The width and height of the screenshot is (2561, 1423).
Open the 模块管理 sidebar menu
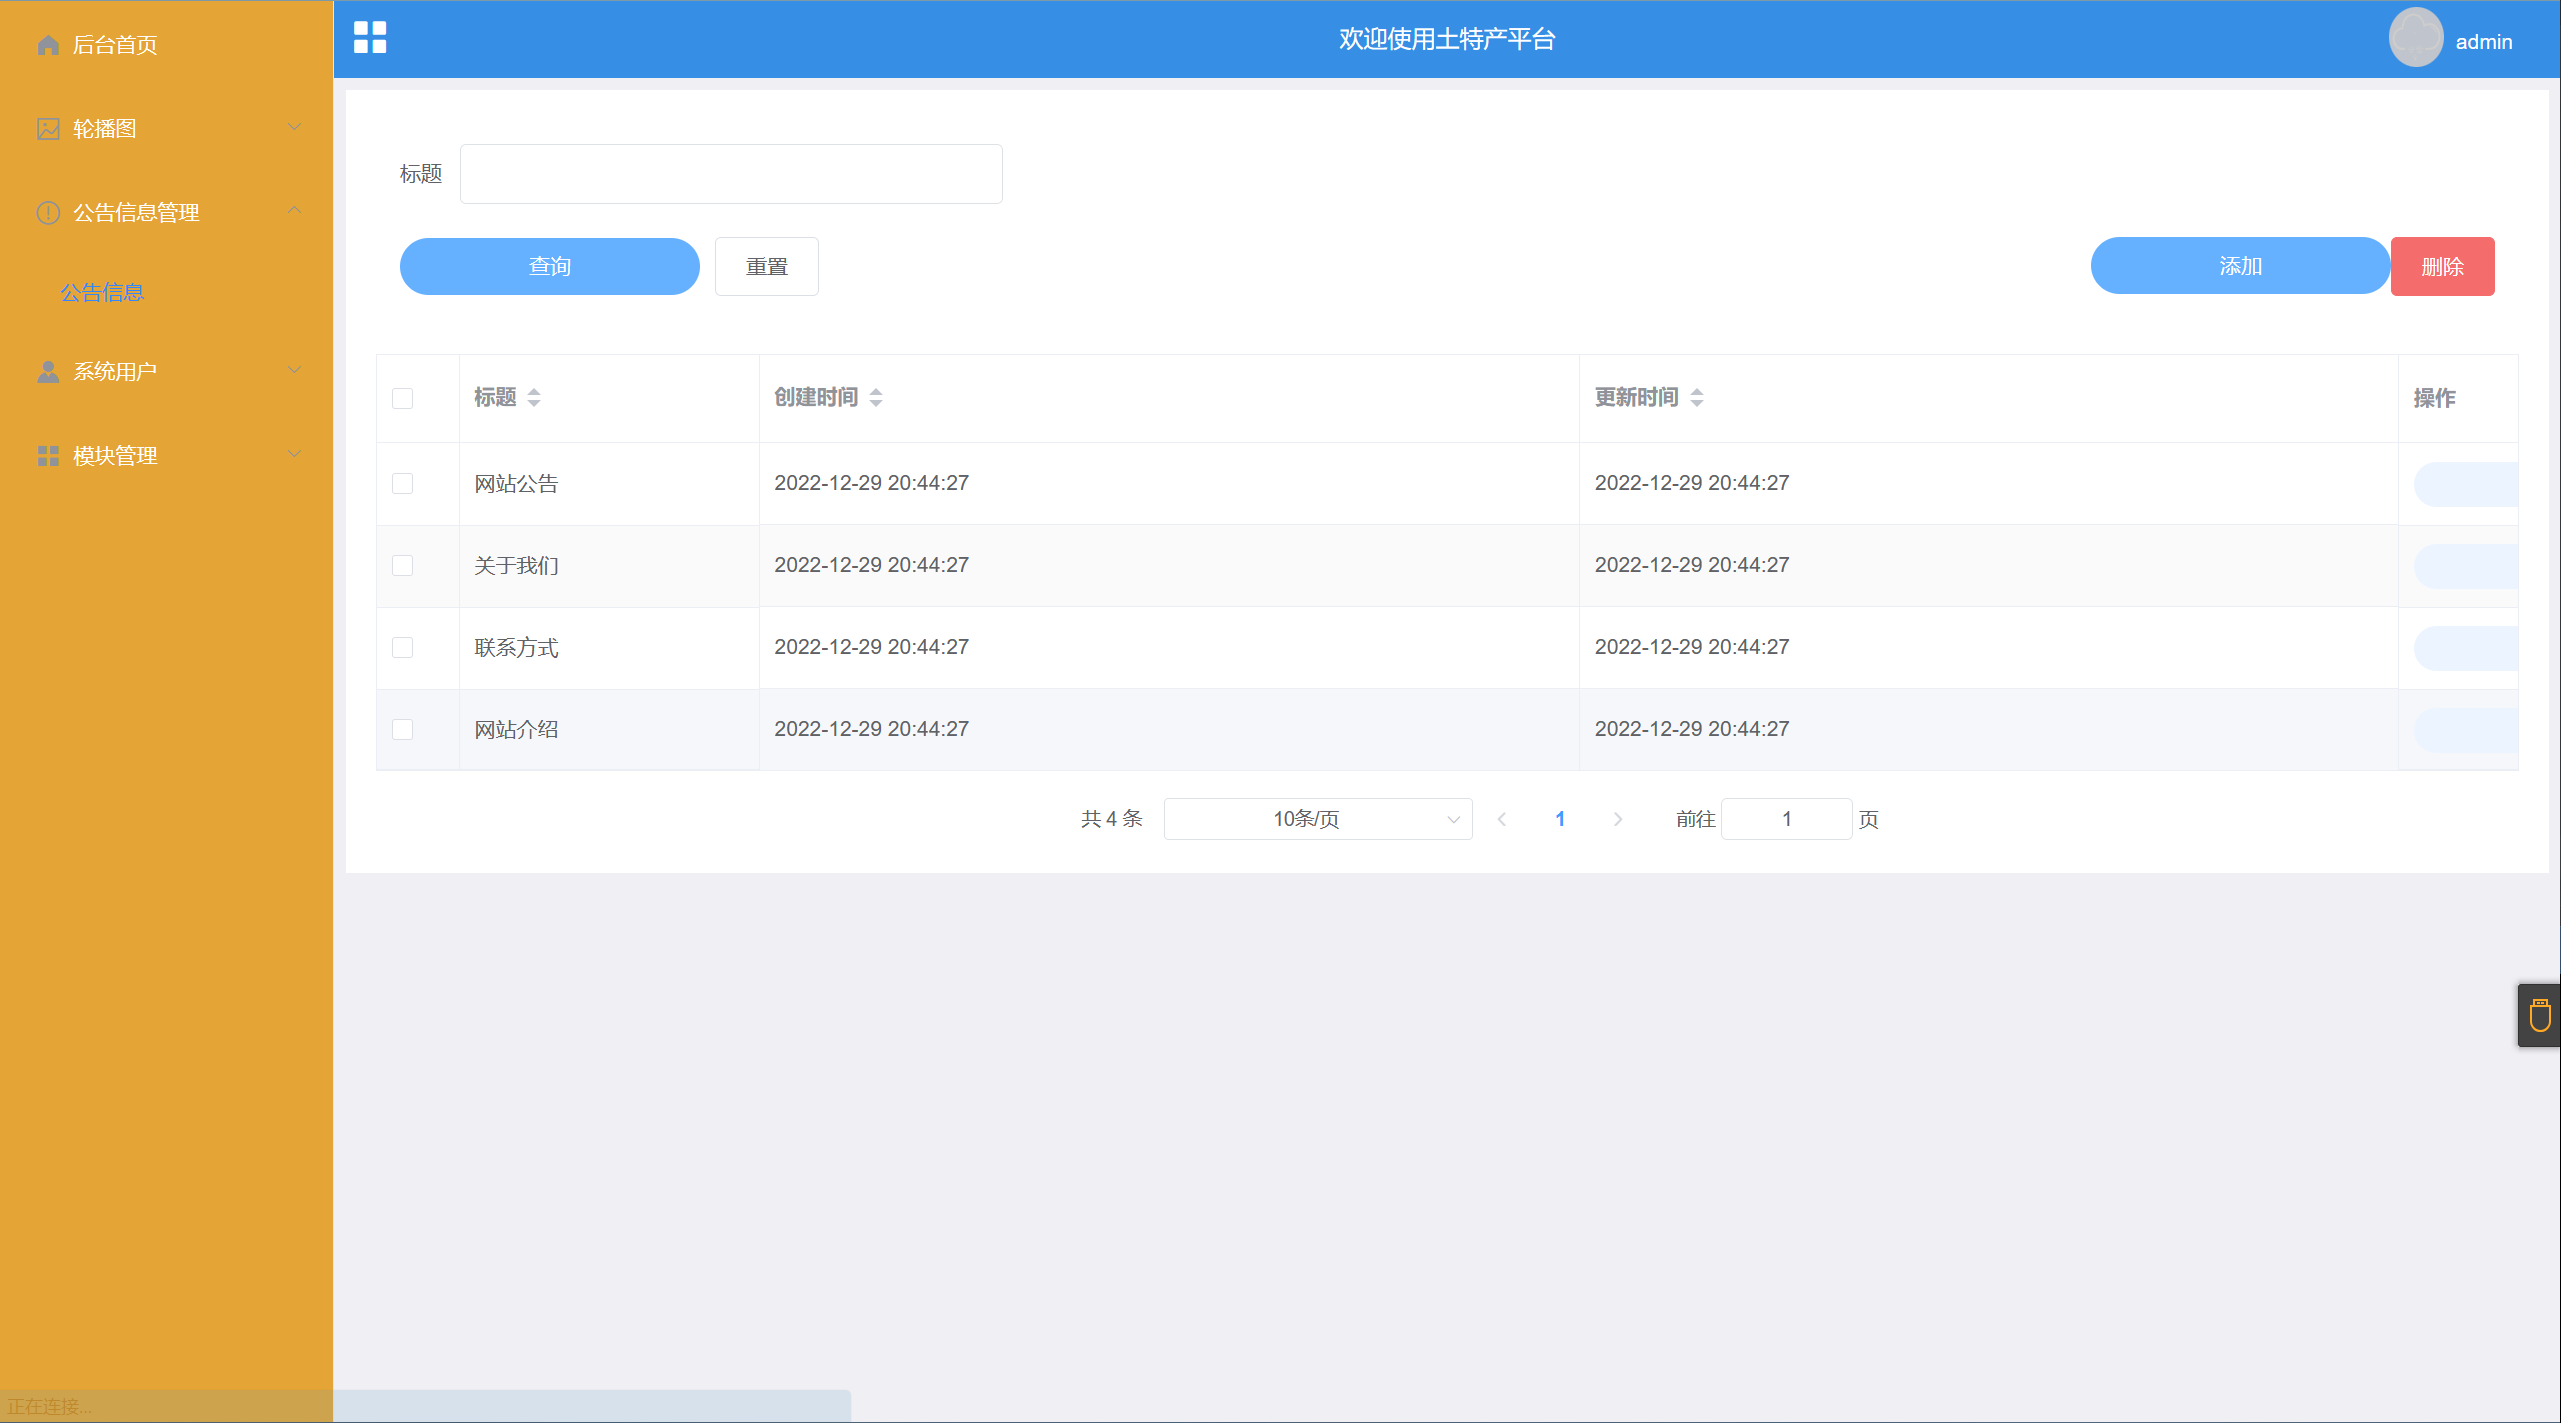[165, 456]
